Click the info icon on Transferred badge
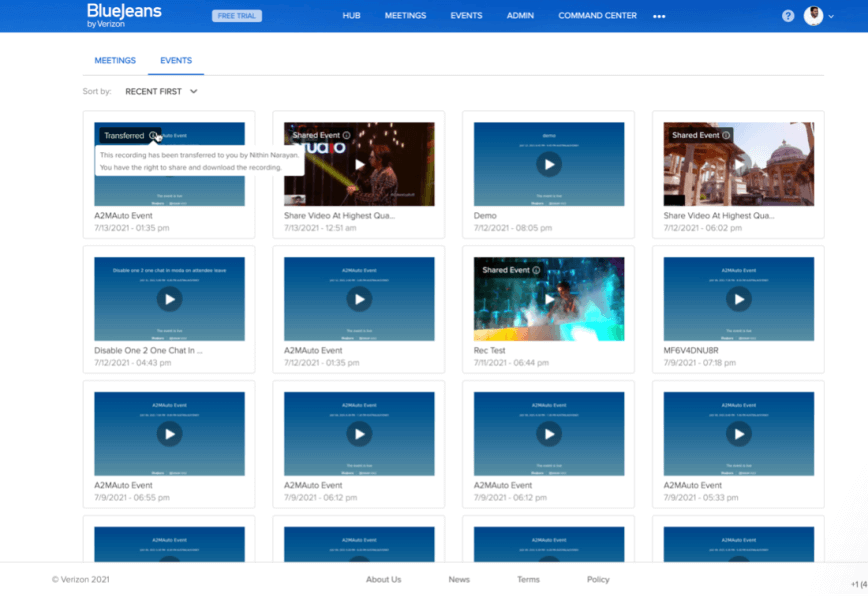Image resolution: width=868 pixels, height=597 pixels. click(x=153, y=135)
